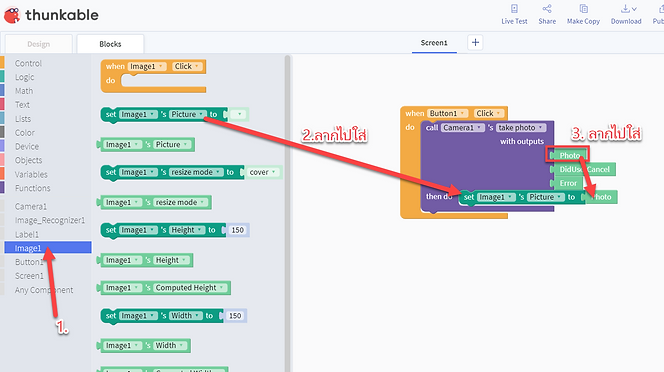Click the 150 value in Width block
The image size is (664, 372).
tap(235, 316)
